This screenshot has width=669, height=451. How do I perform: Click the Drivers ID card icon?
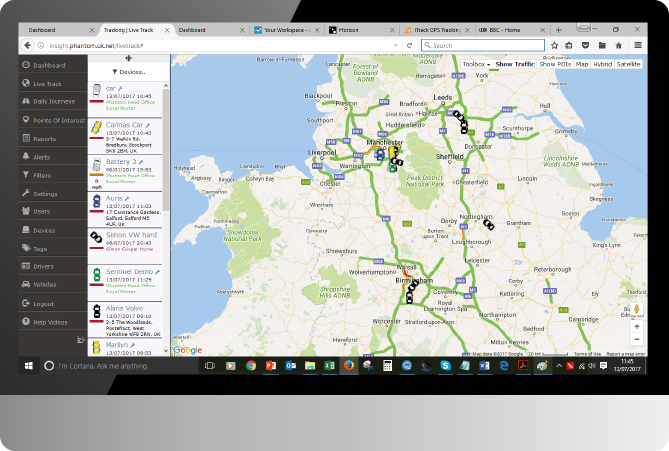click(26, 266)
